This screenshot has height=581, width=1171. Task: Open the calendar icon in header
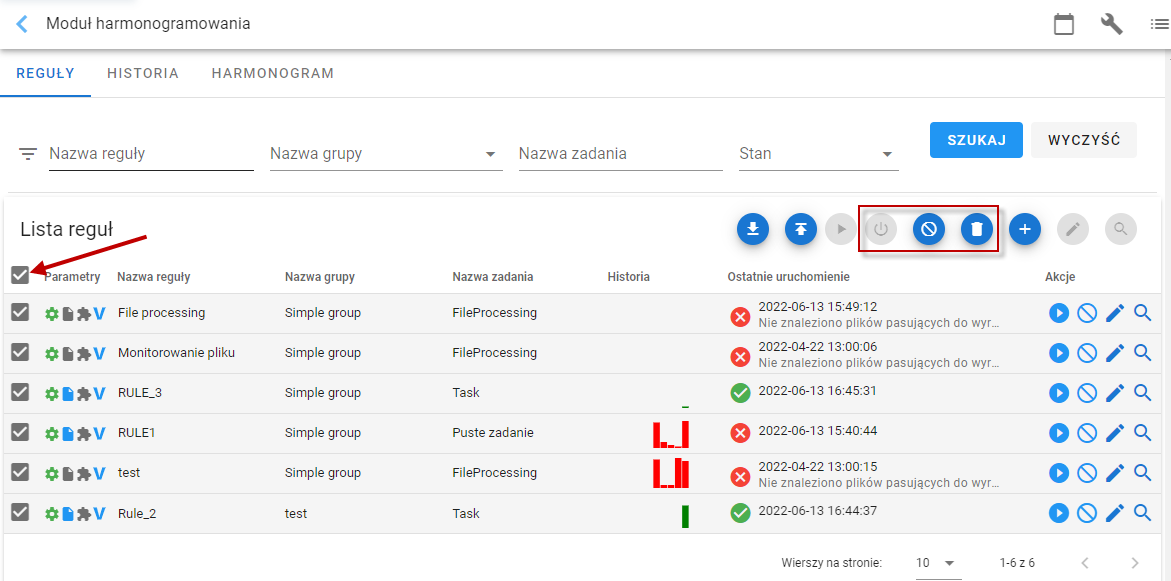[x=1063, y=24]
